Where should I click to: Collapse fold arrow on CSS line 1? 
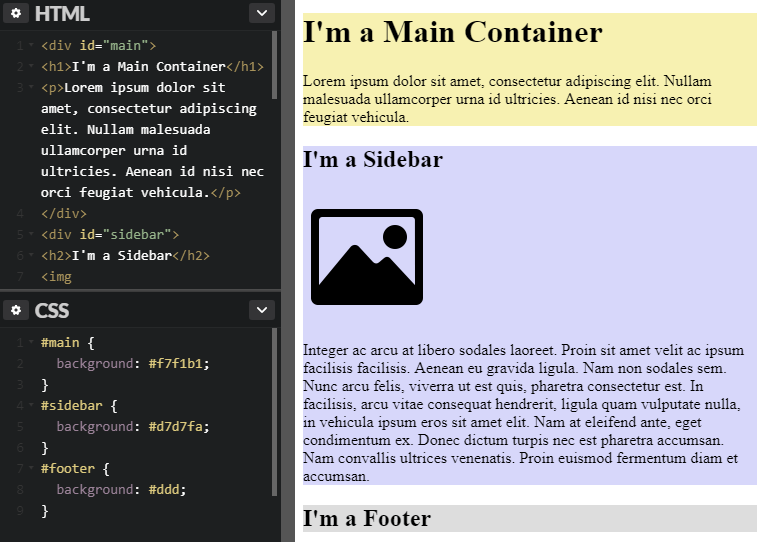[31, 342]
